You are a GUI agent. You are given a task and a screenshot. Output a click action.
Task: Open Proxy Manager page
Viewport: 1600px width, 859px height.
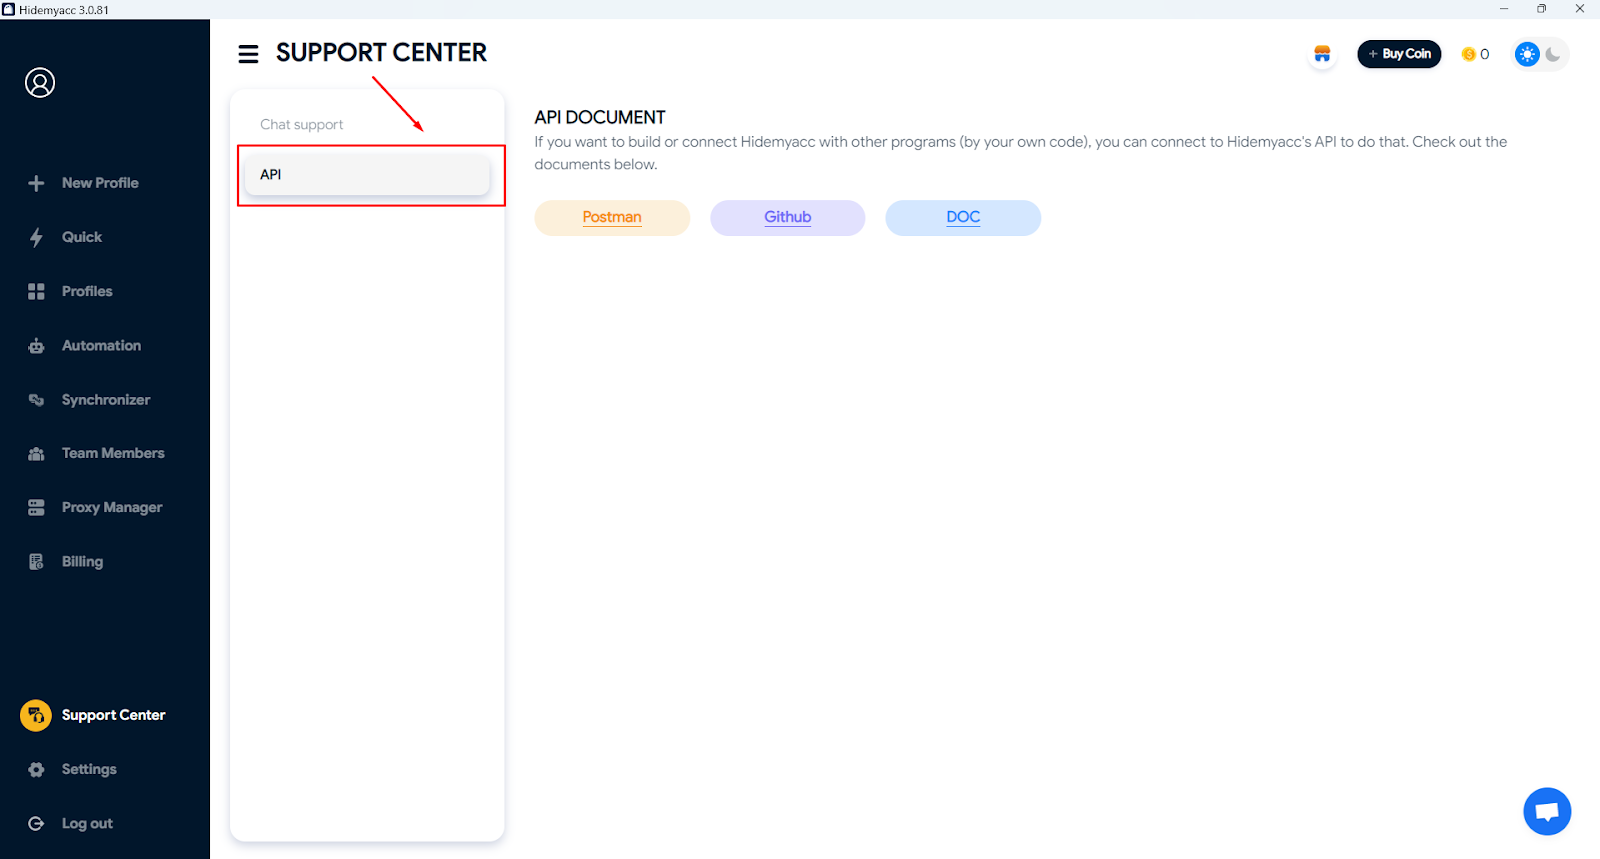pyautogui.click(x=112, y=508)
